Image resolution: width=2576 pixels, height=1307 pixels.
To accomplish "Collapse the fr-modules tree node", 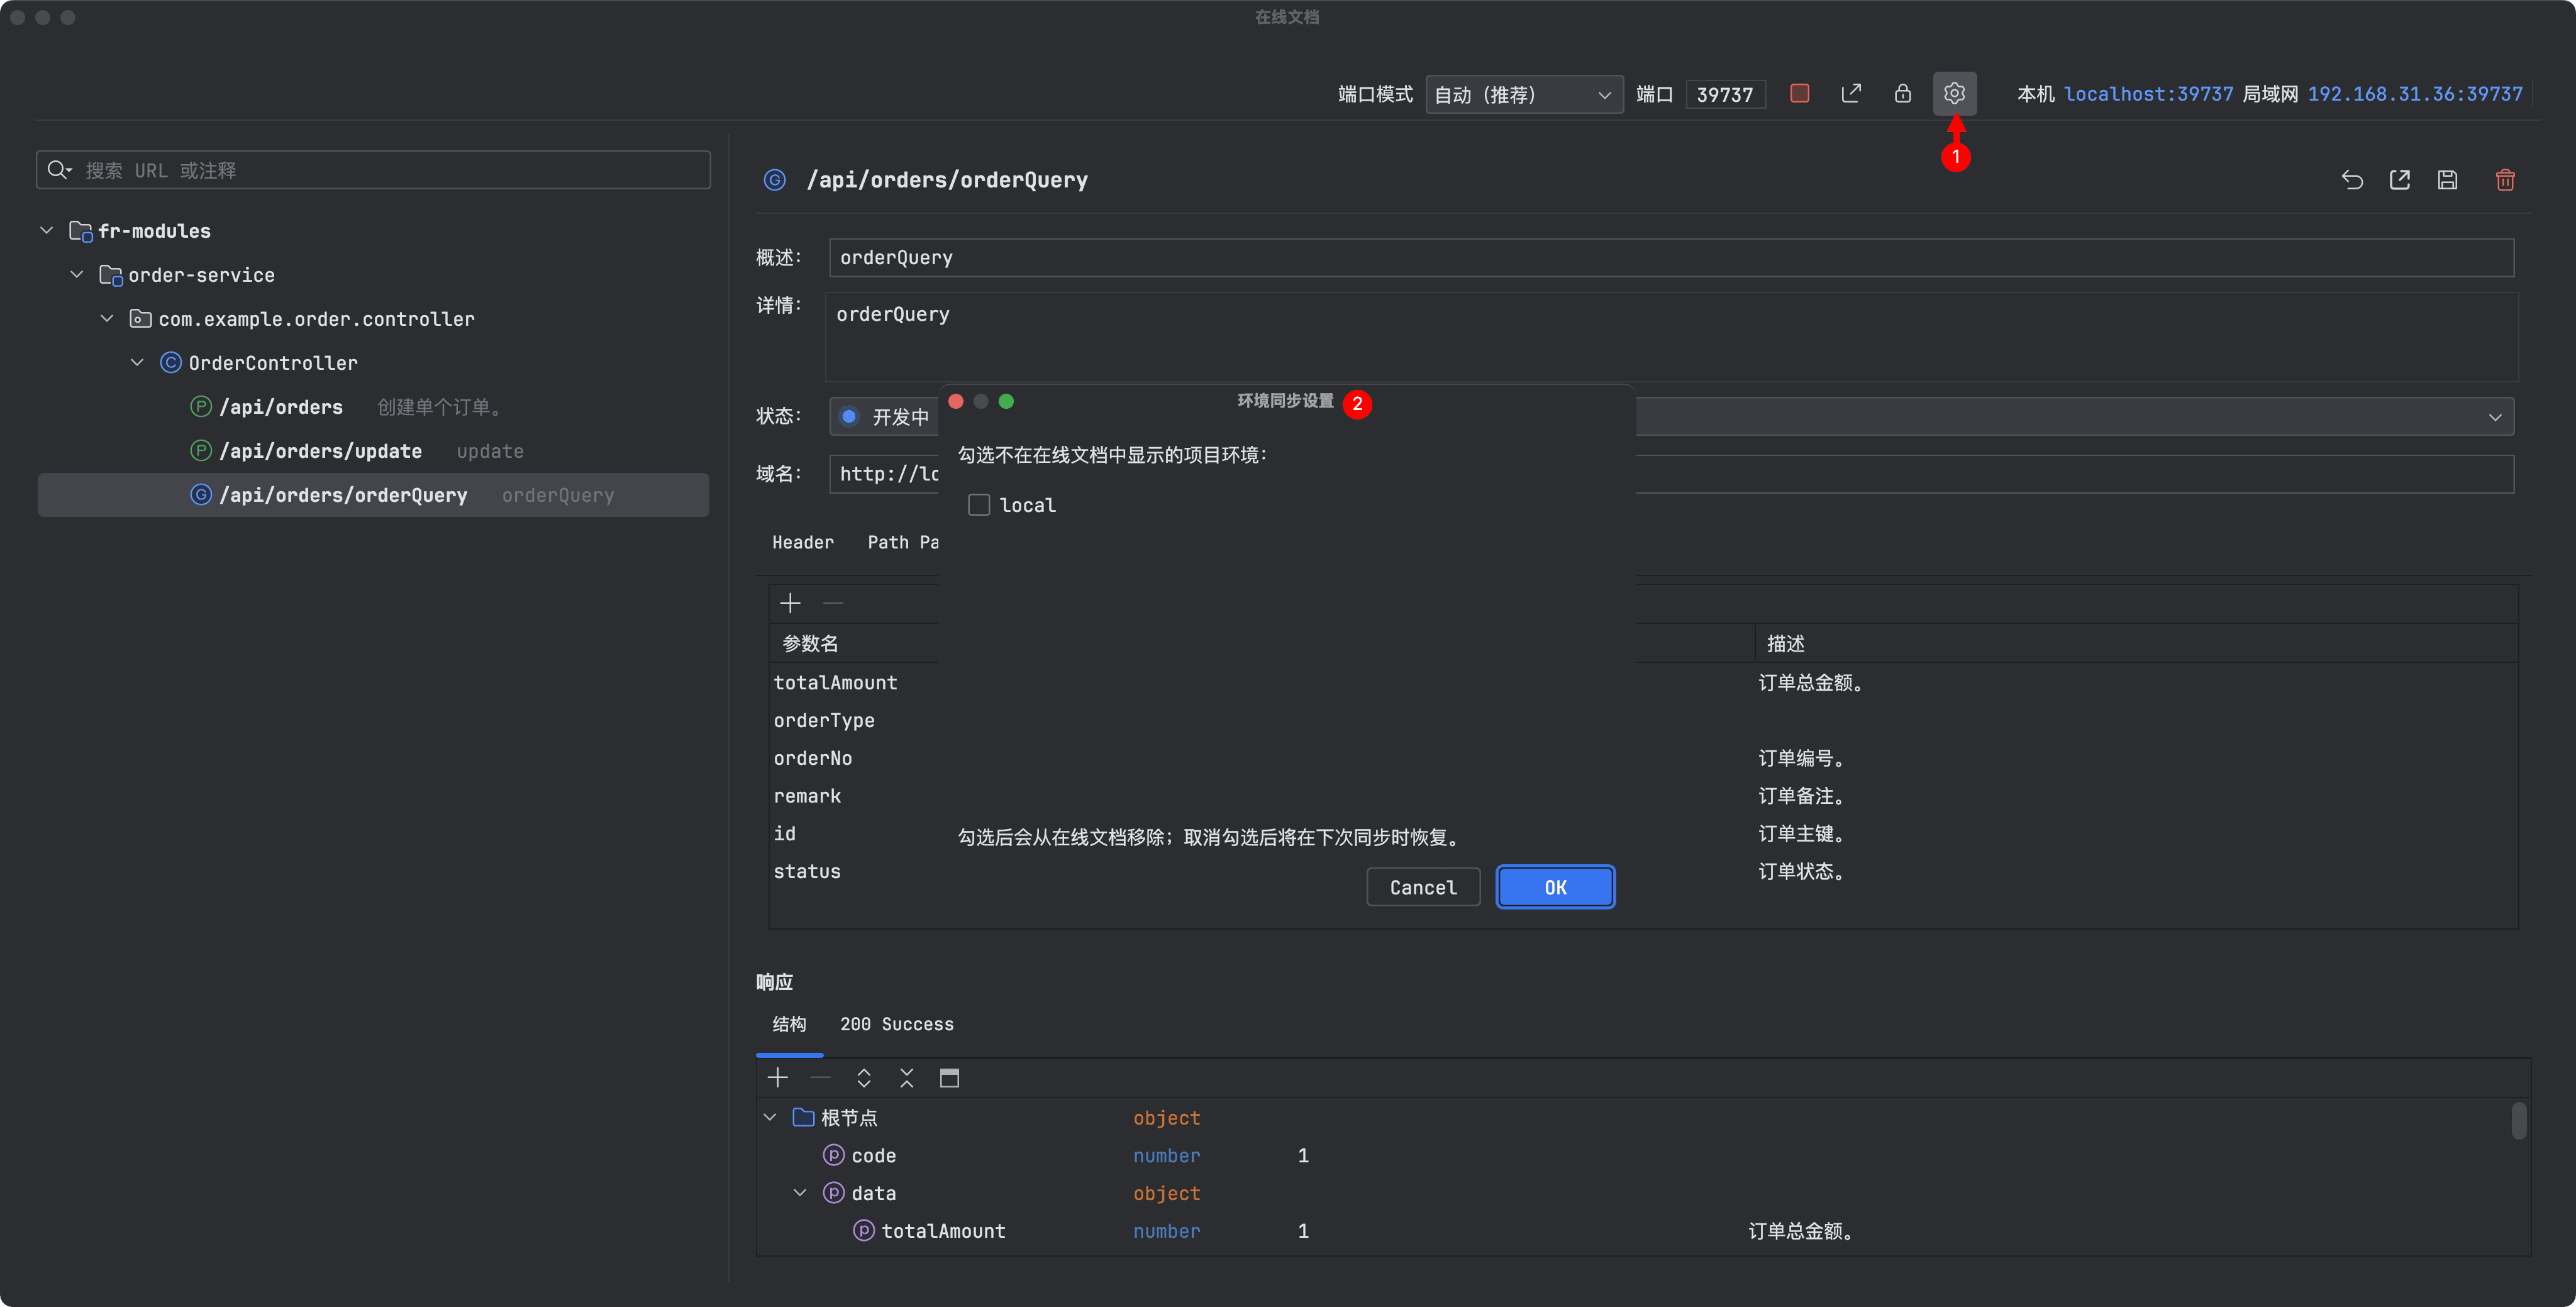I will coord(46,231).
